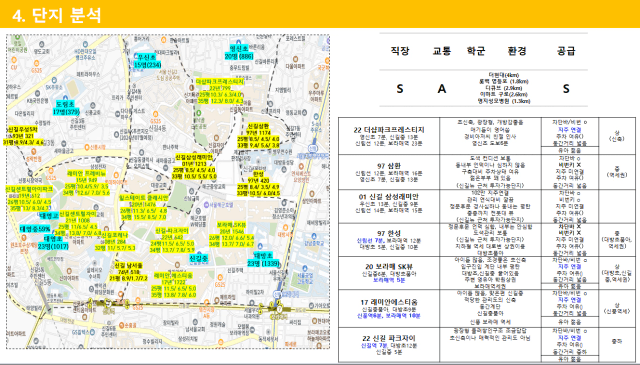This screenshot has height=365, width=640.
Task: Click the '신길삼환 97년 1174' map label
Action: pyautogui.click(x=259, y=129)
